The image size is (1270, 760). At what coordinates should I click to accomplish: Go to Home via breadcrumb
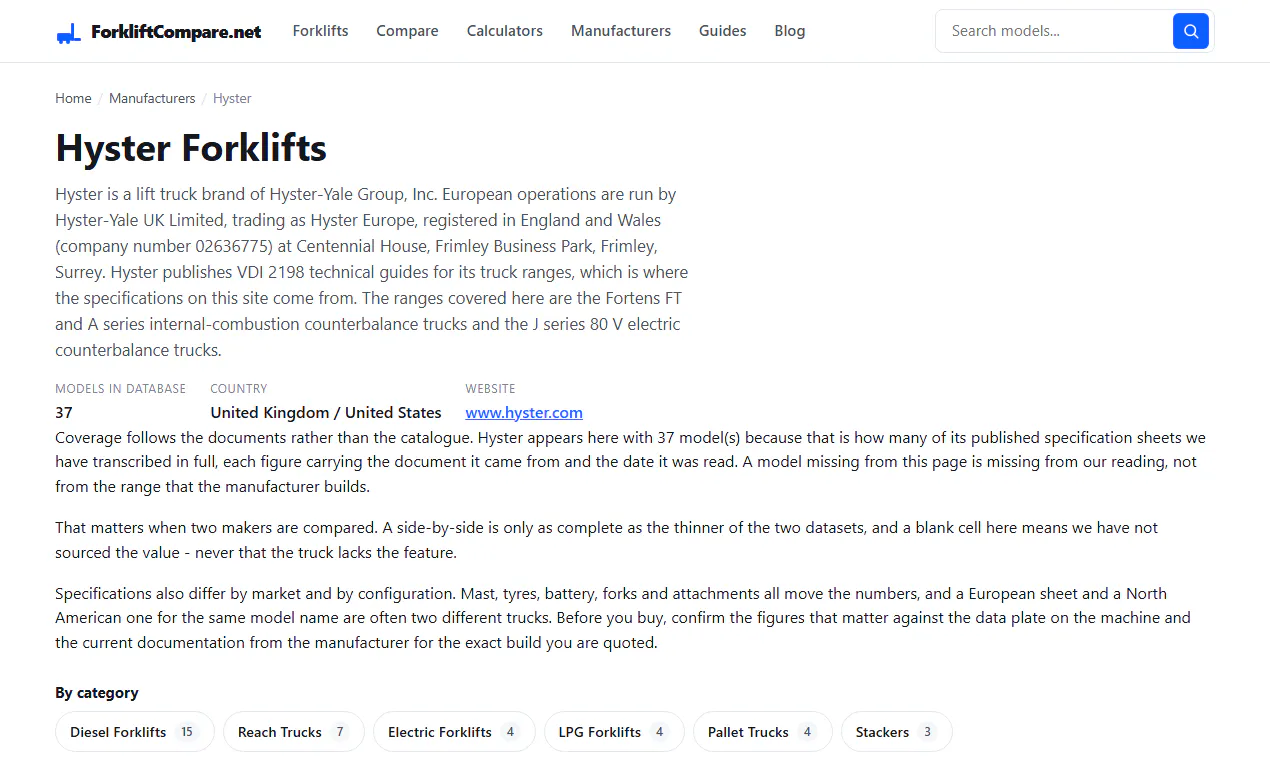click(73, 98)
